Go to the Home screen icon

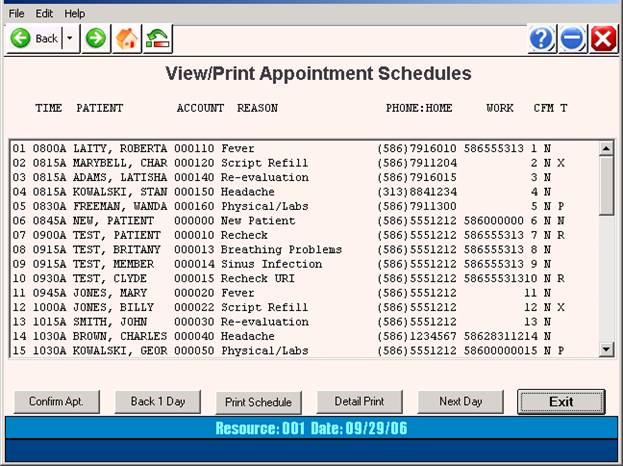[127, 39]
